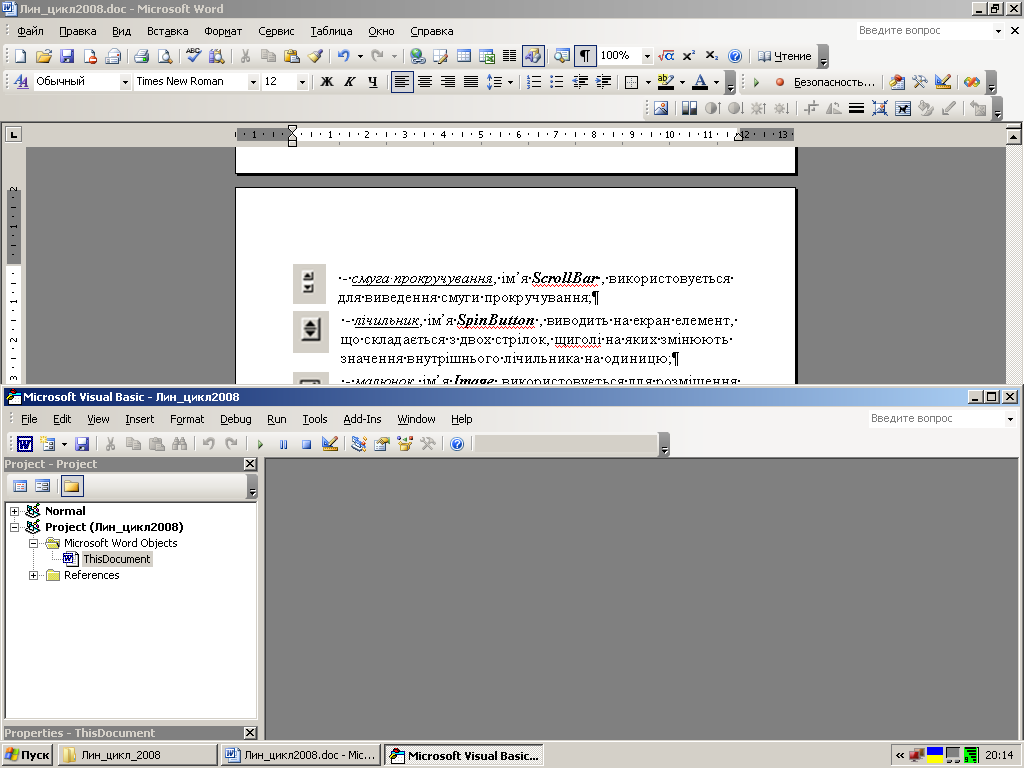1024x768 pixels.
Task: Click the Undo arrow in Word toolbar
Action: click(344, 56)
